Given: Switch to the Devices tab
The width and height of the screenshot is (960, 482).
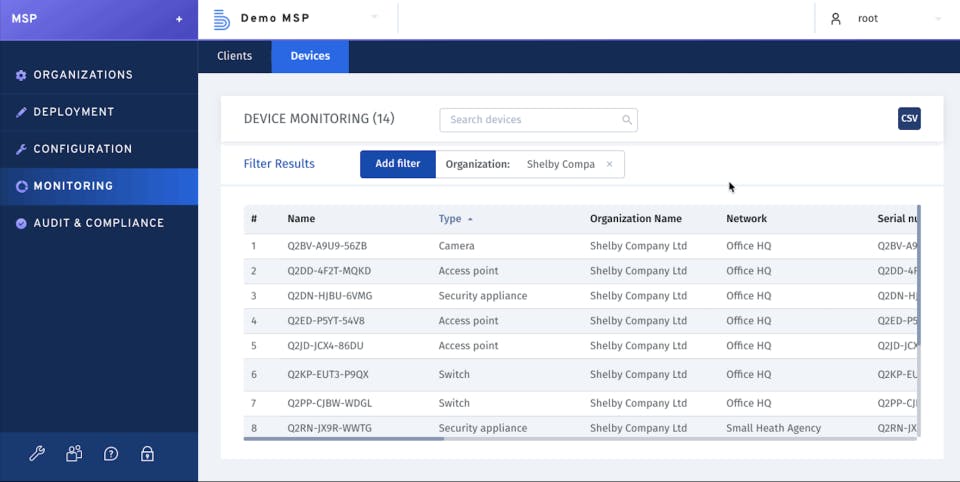Looking at the screenshot, I should (310, 56).
